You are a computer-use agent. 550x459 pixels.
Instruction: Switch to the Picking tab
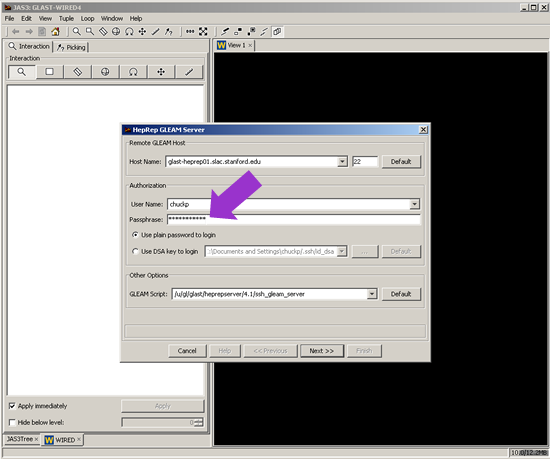[71, 47]
